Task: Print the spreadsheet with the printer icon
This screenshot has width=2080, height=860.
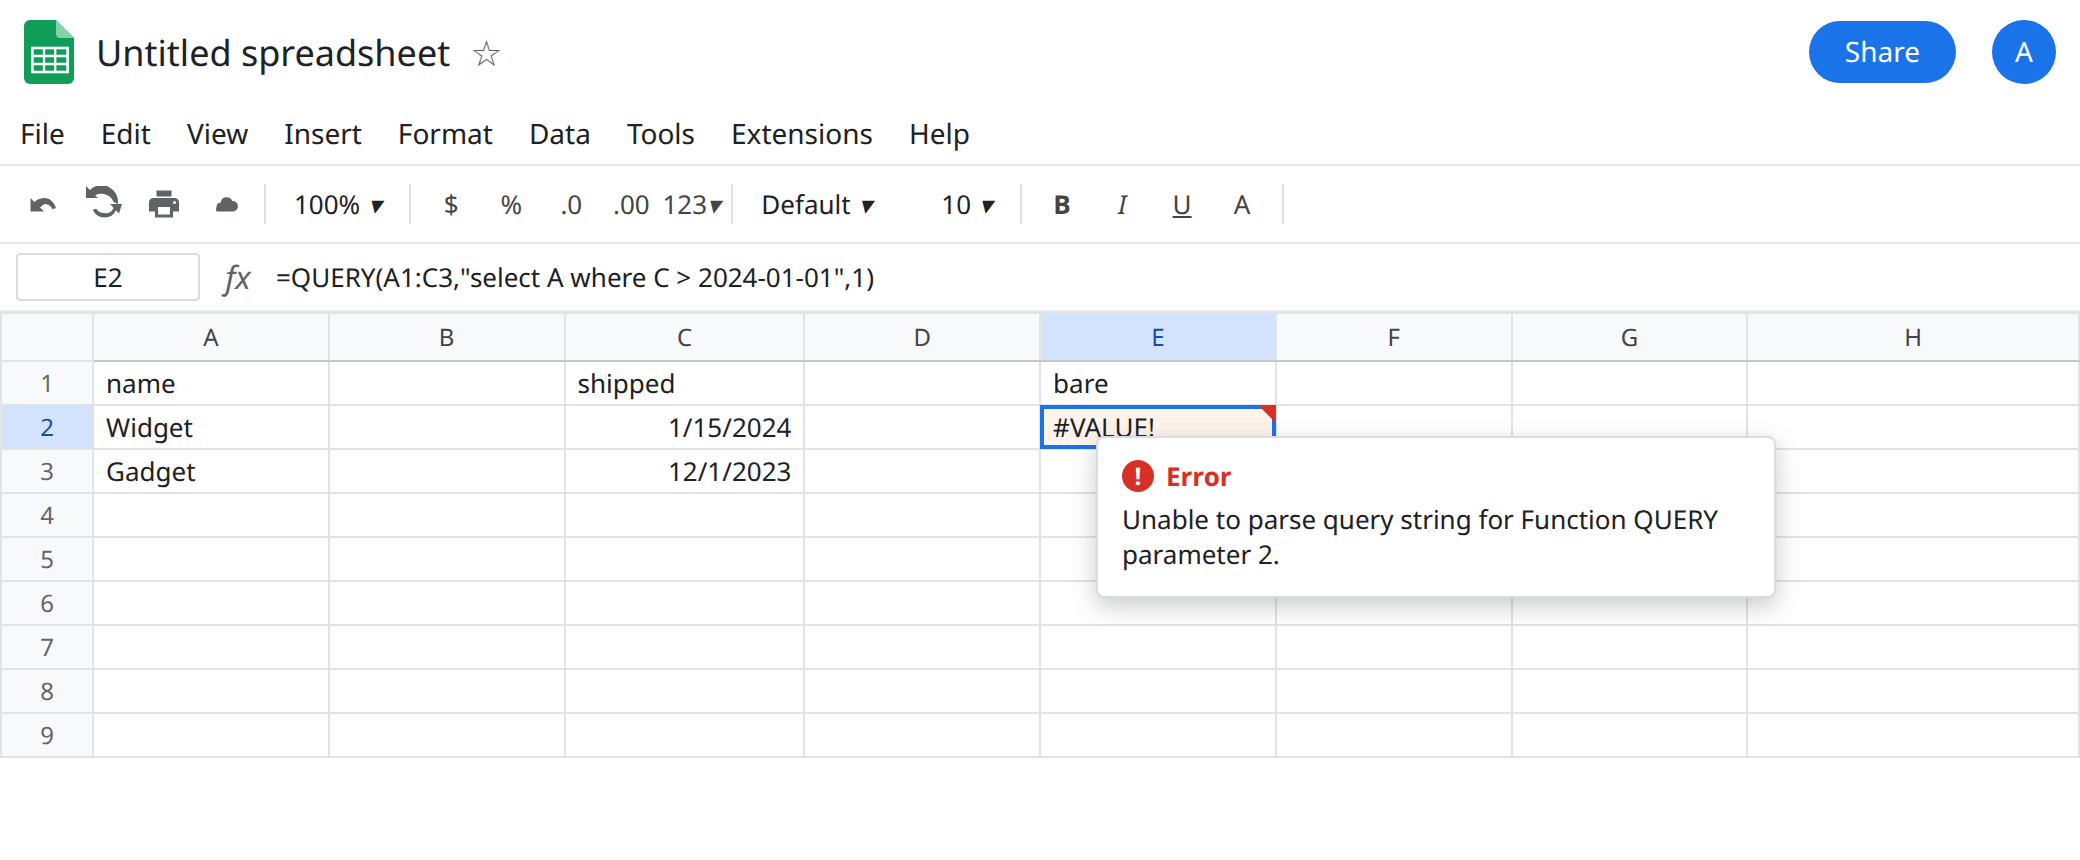Action: point(164,205)
